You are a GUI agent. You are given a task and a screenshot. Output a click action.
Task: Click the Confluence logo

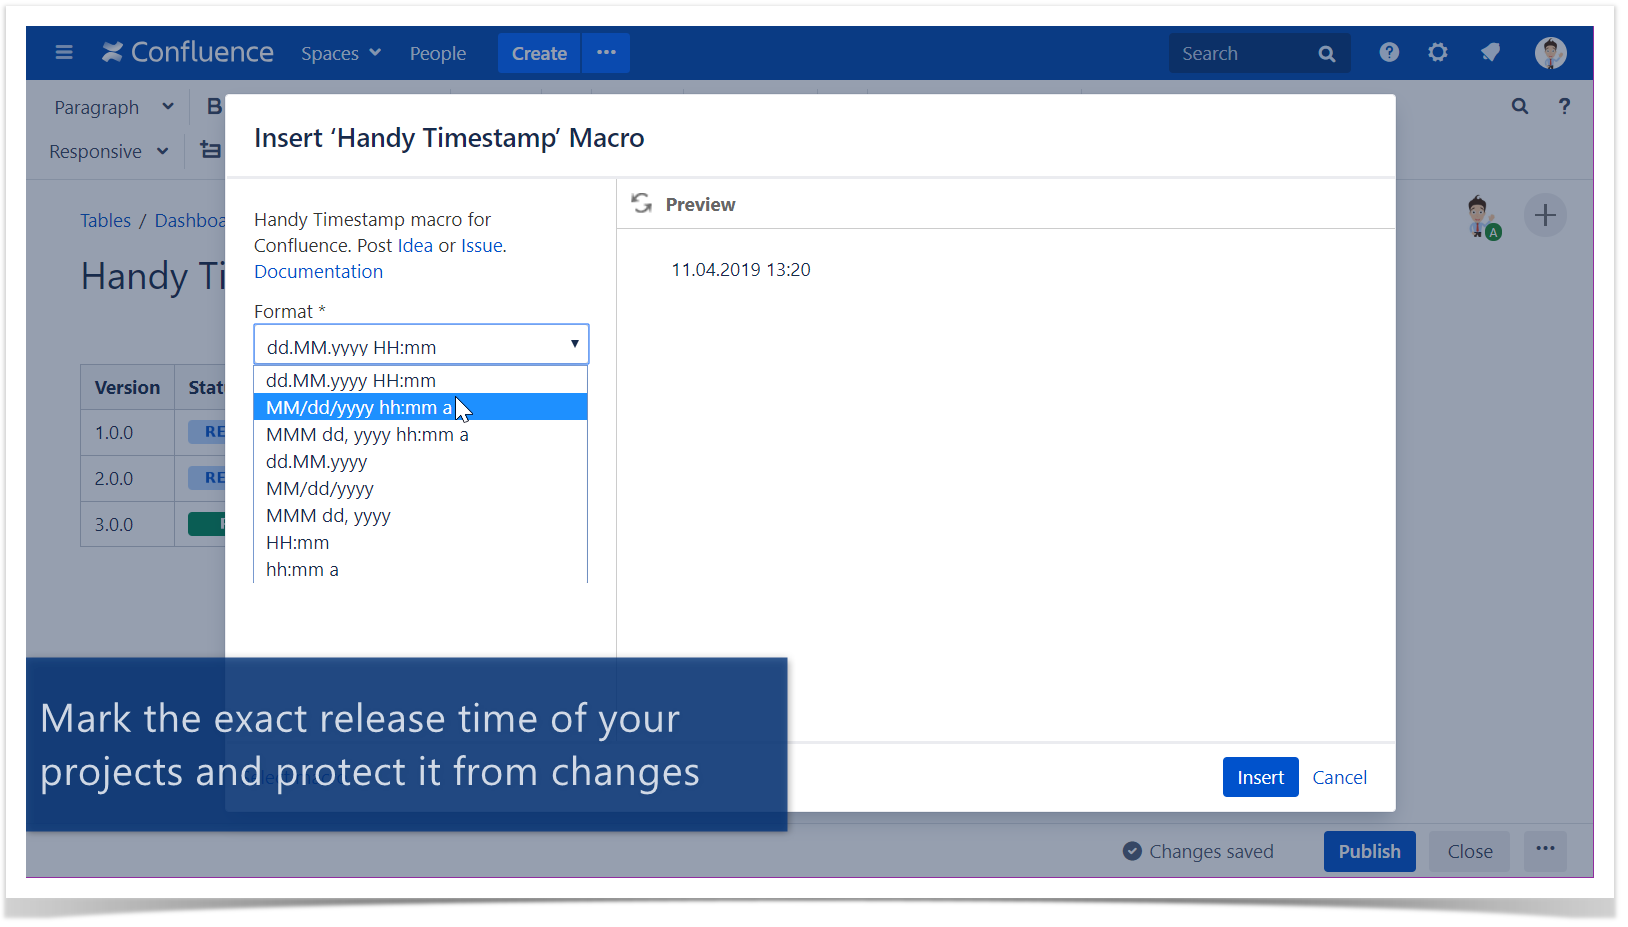click(x=188, y=52)
